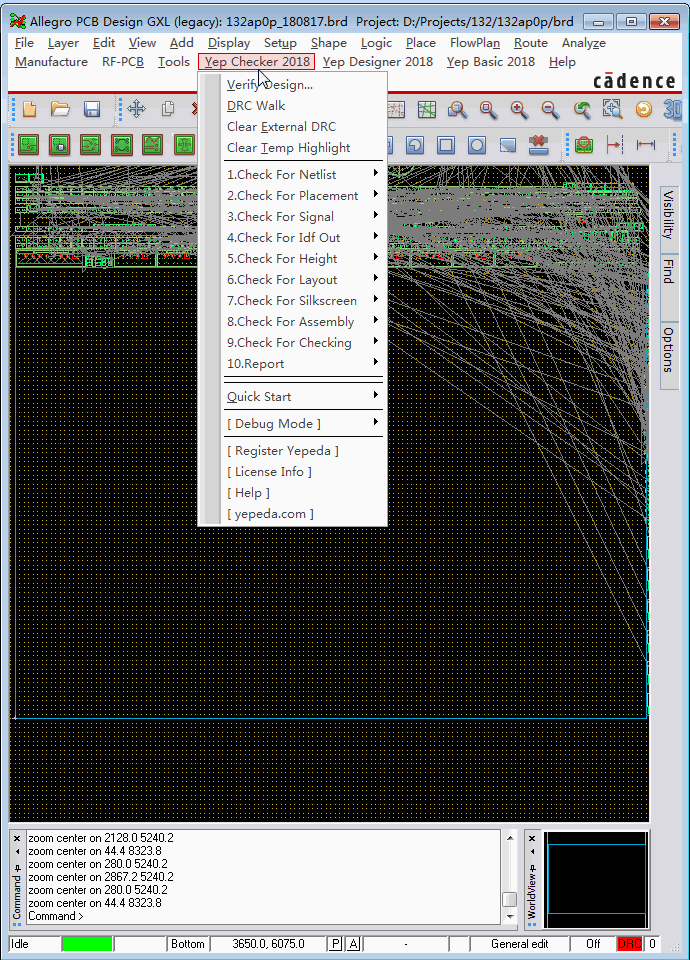Screen dimensions: 690x960
Task: Click the green status indicator in status bar
Action: tap(87, 943)
